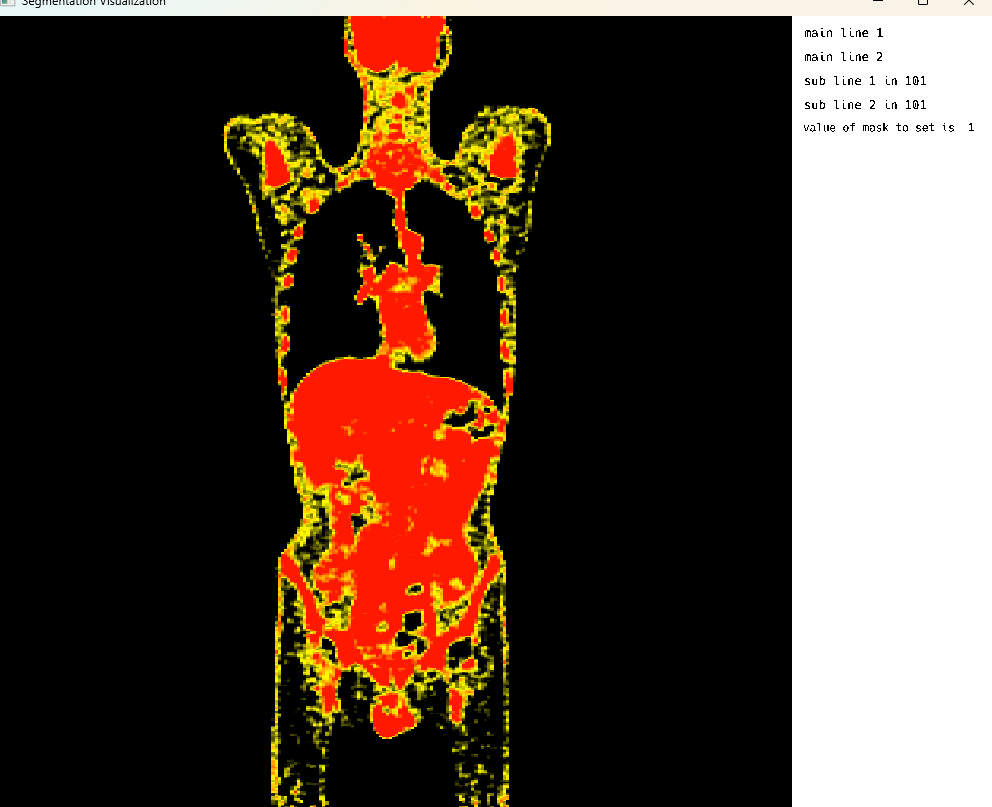Select the 'main line 1' text entry
Screen dimensions: 992x807
coord(843,33)
